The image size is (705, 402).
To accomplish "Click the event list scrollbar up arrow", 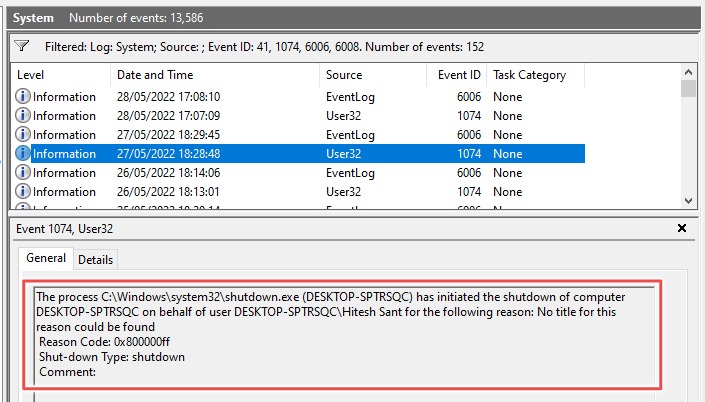I will 688,73.
